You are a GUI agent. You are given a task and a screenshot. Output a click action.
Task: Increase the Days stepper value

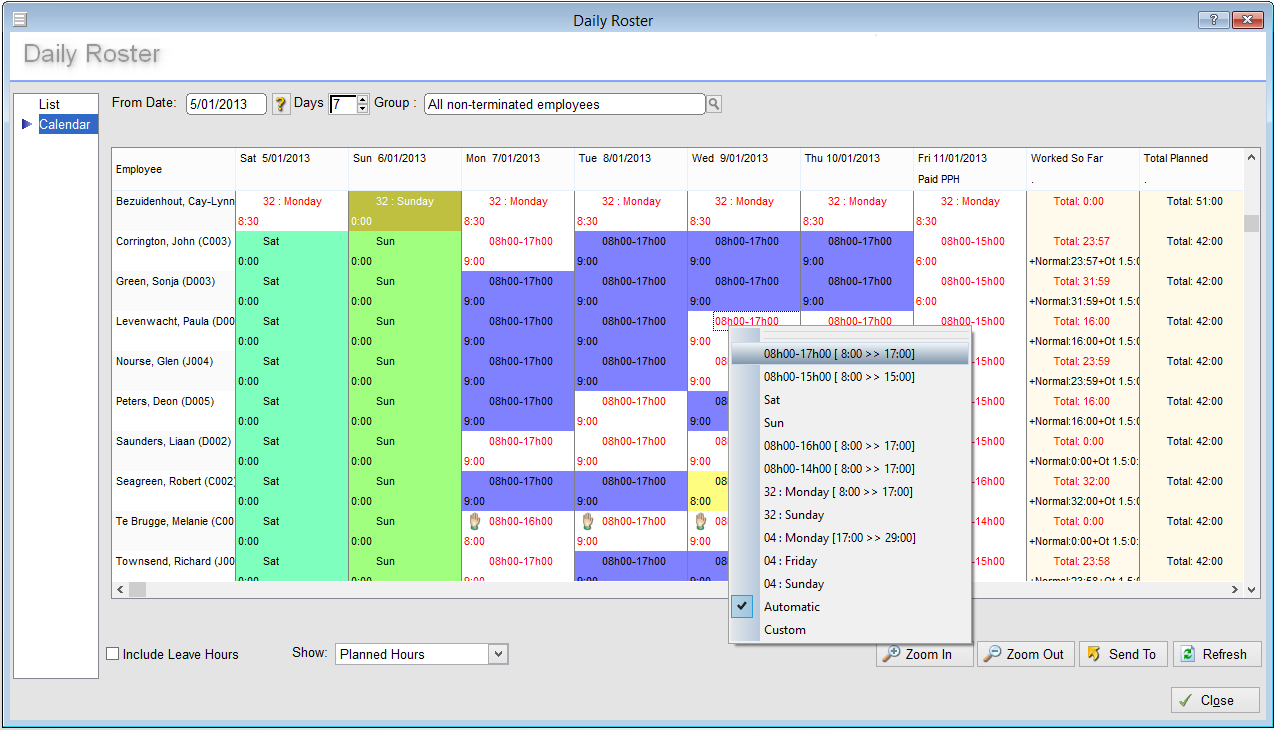(x=363, y=99)
